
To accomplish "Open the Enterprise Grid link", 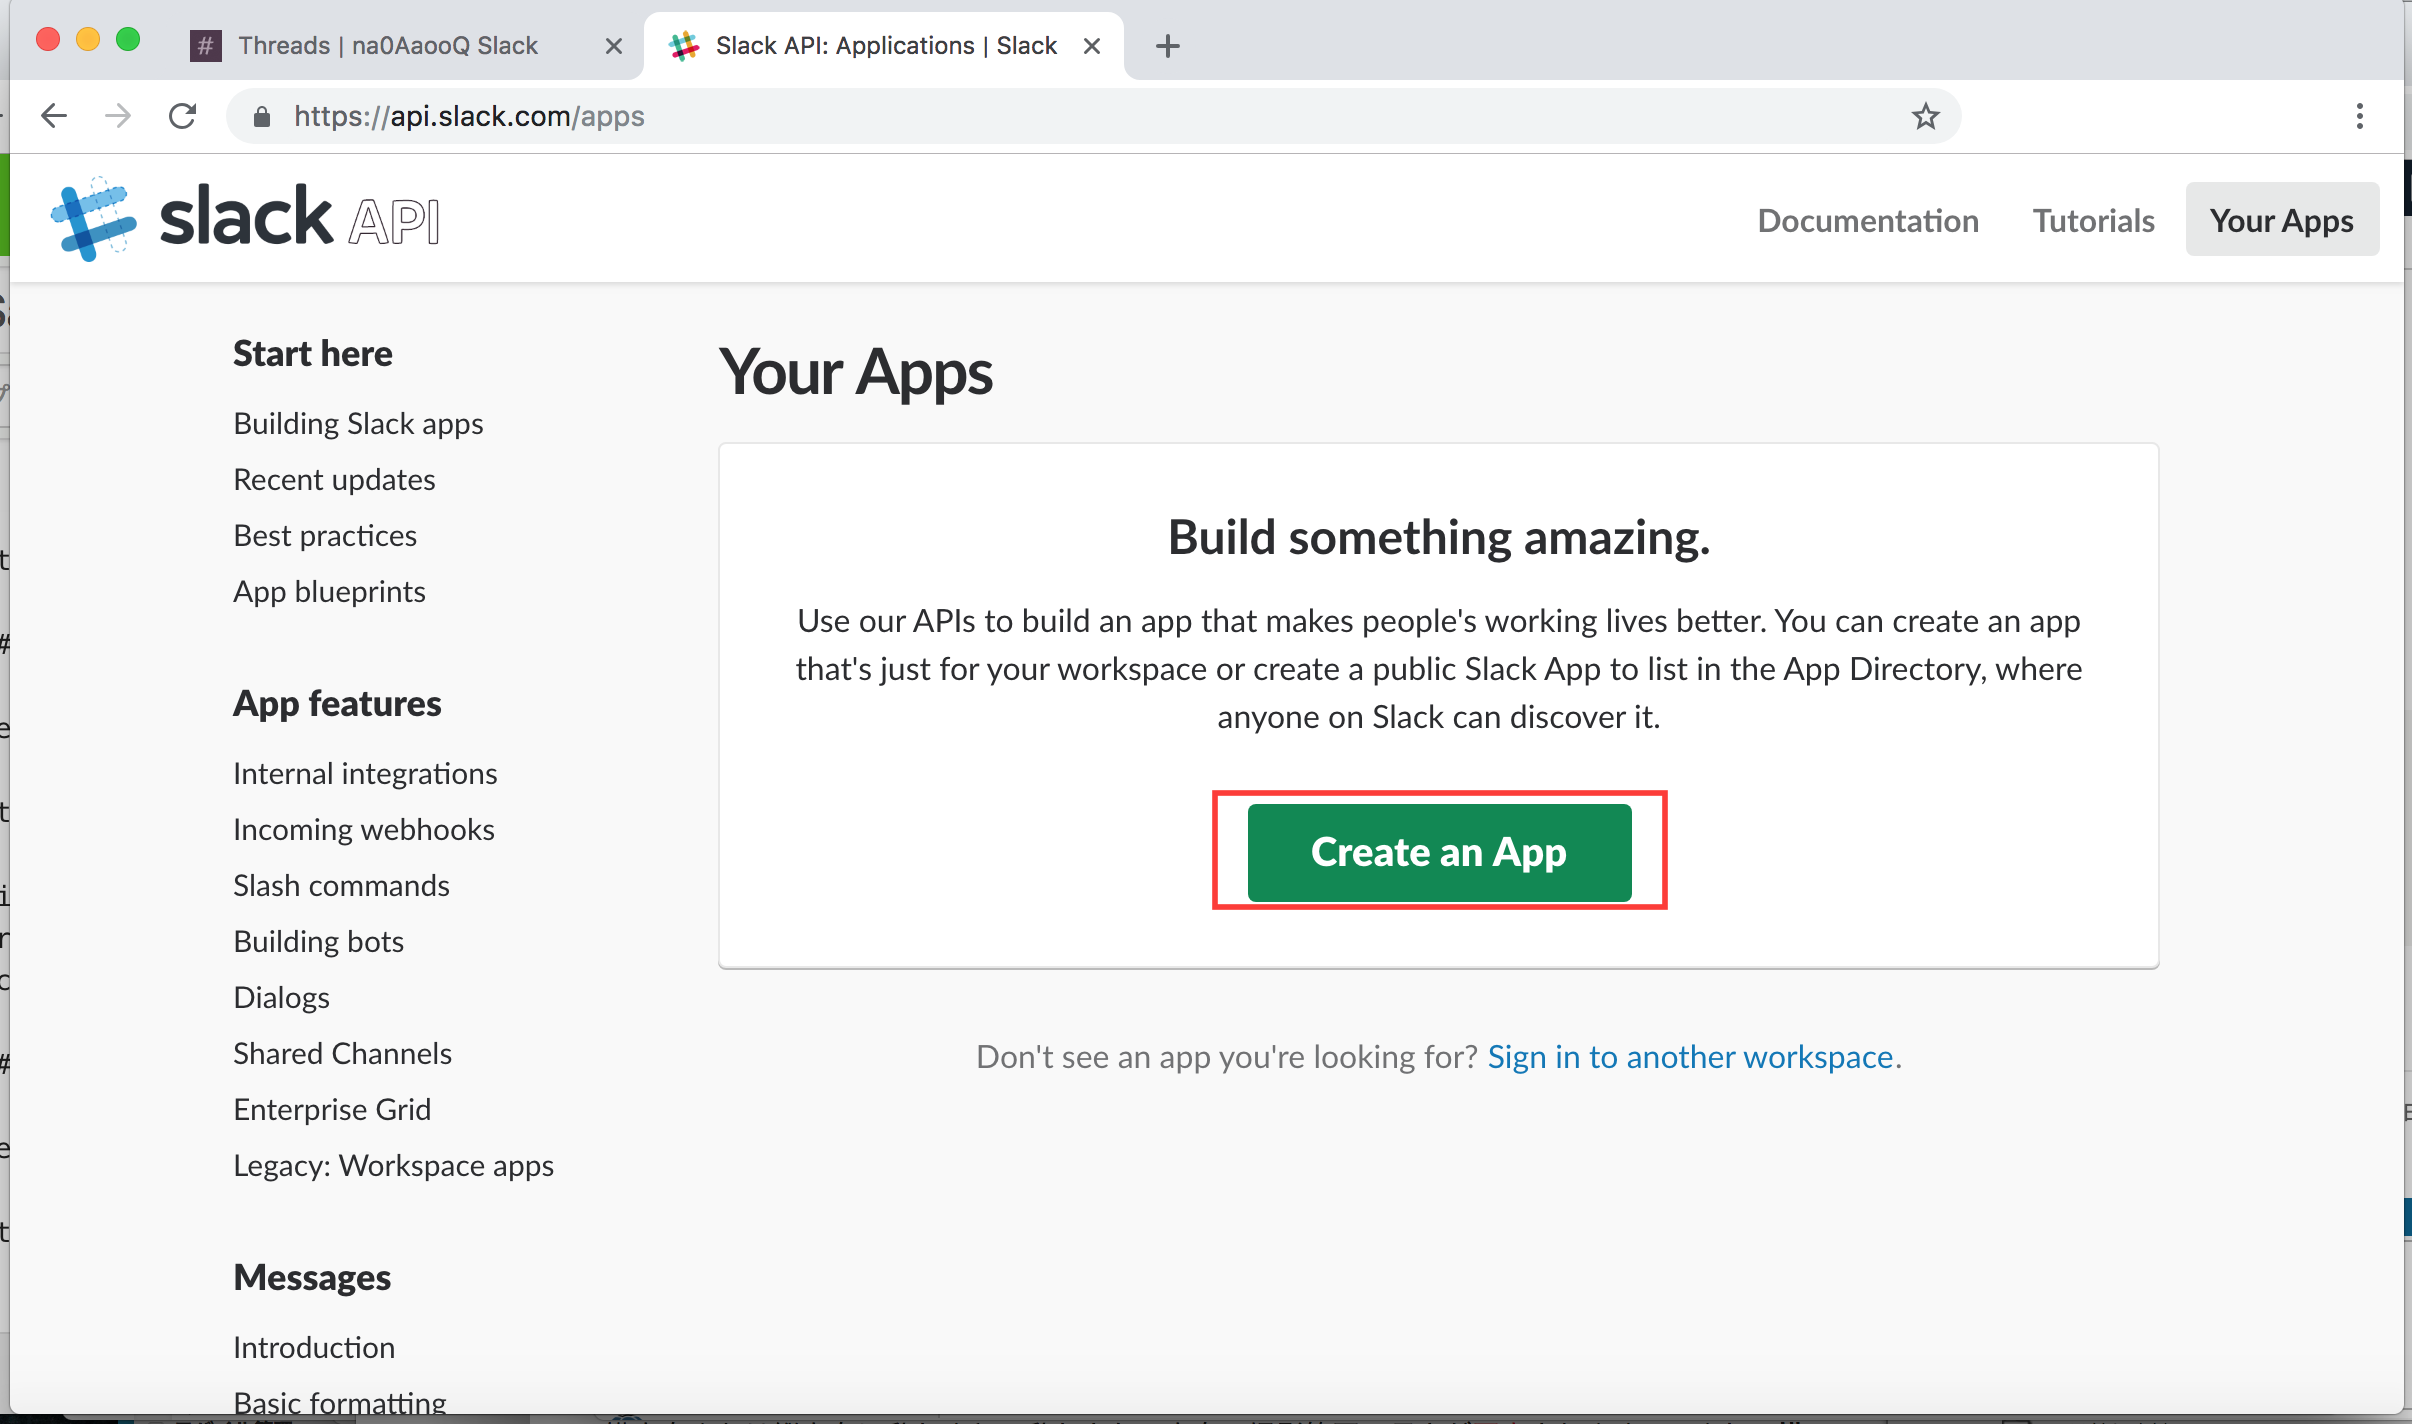I will 332,1110.
